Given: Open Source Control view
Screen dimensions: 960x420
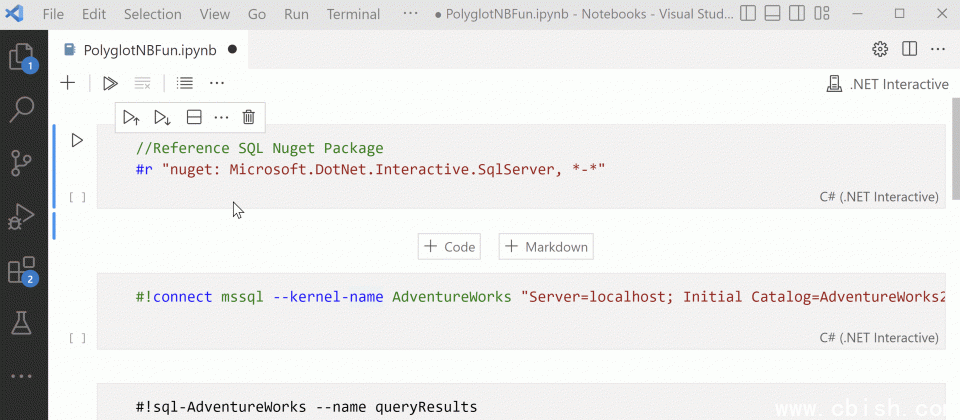Looking at the screenshot, I should coord(22,162).
